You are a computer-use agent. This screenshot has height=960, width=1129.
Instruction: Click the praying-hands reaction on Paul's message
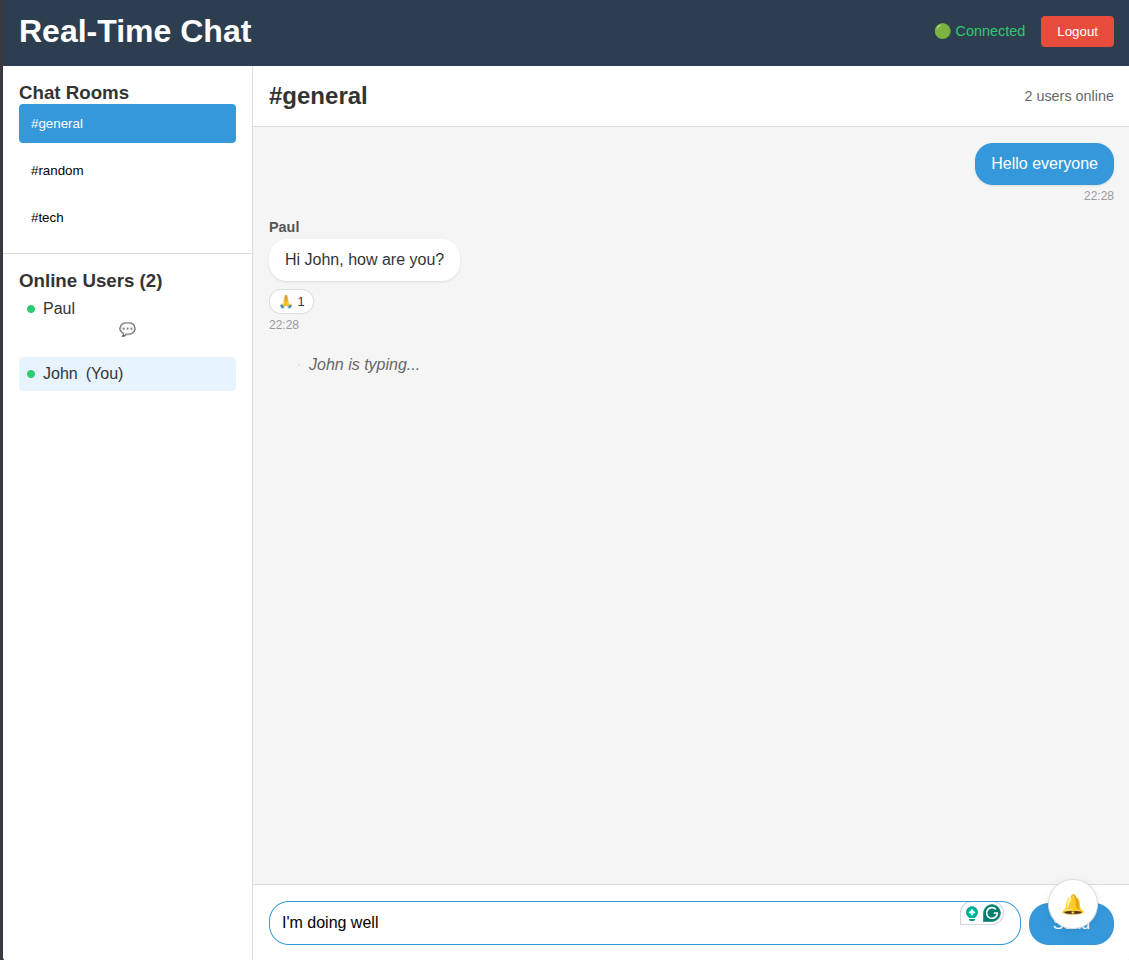coord(290,301)
